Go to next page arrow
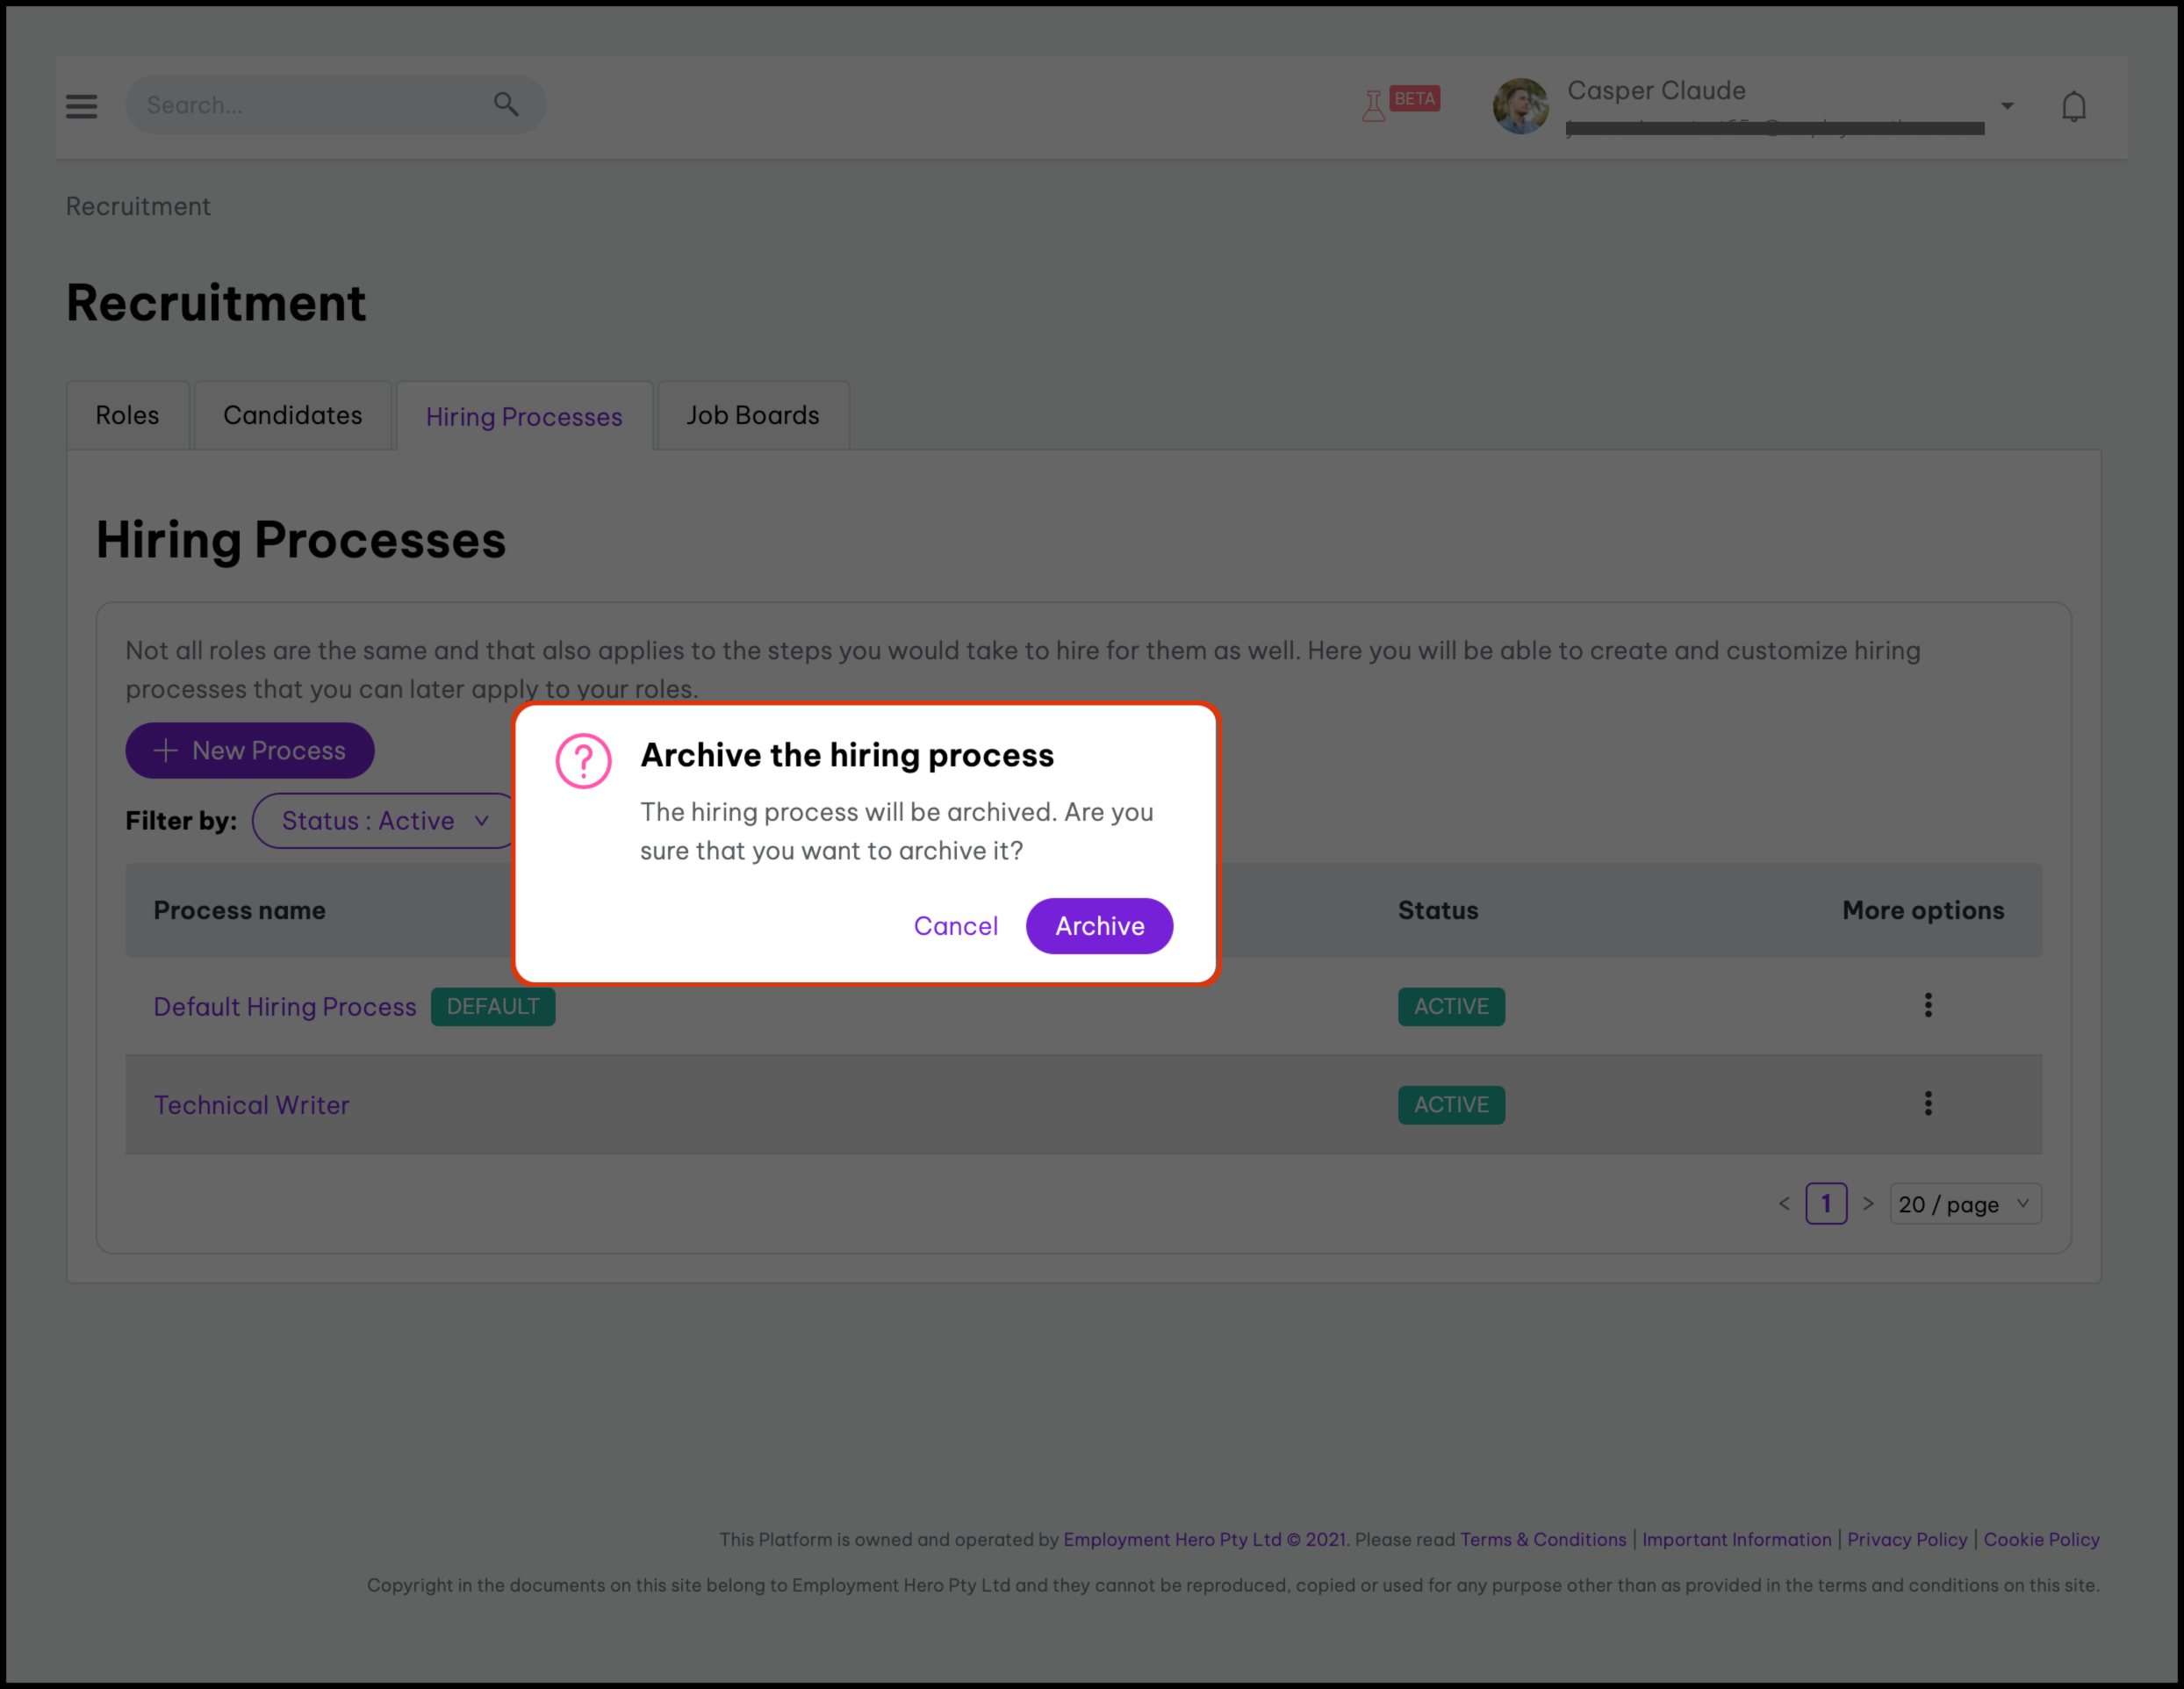 click(1867, 1203)
